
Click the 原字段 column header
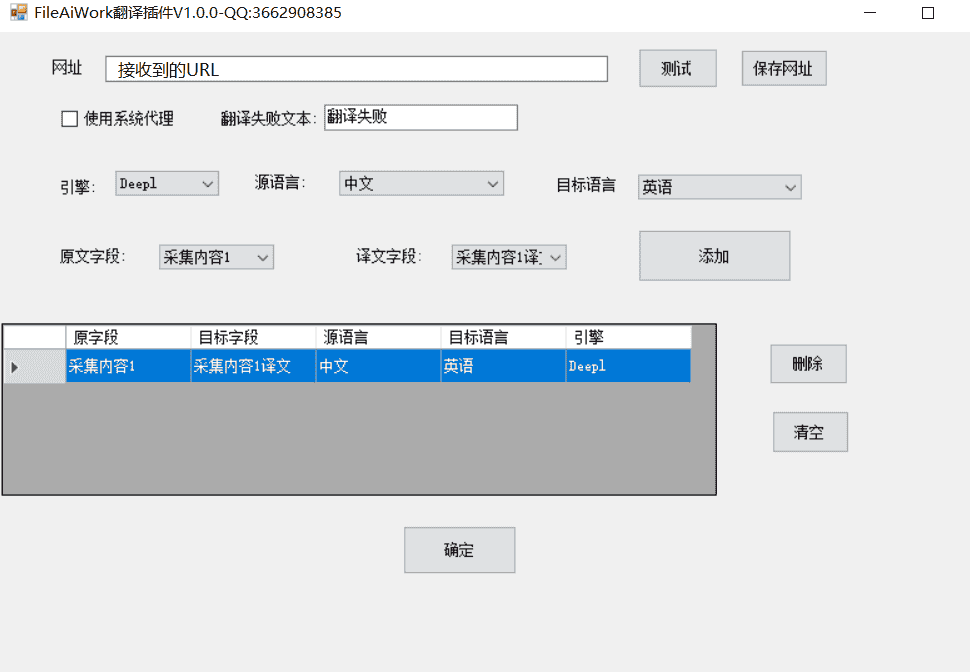[x=128, y=337]
